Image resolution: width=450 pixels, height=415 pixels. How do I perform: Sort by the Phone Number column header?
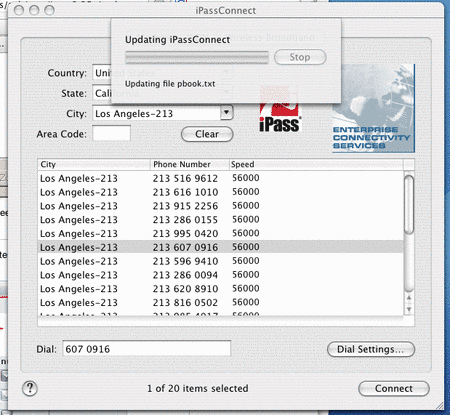[x=190, y=164]
